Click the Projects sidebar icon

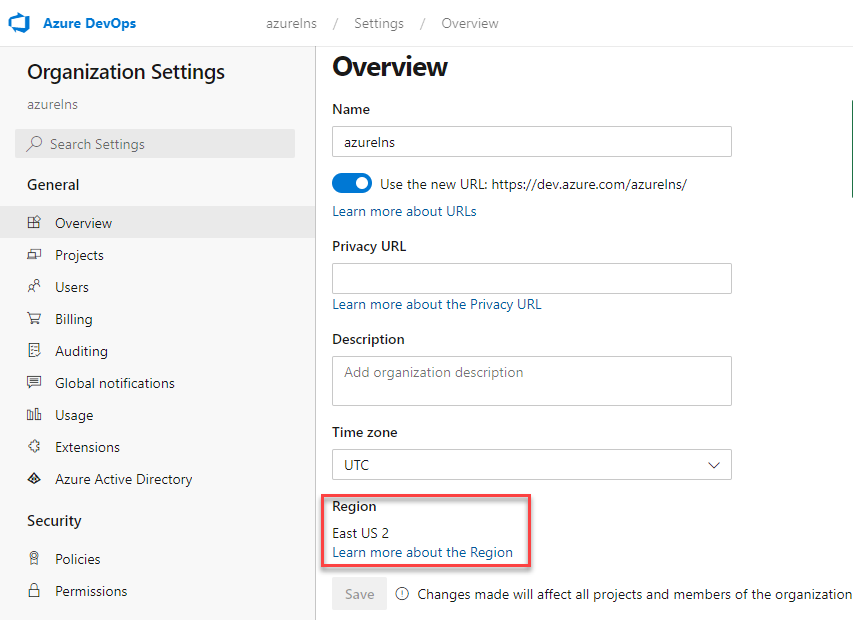pos(34,255)
